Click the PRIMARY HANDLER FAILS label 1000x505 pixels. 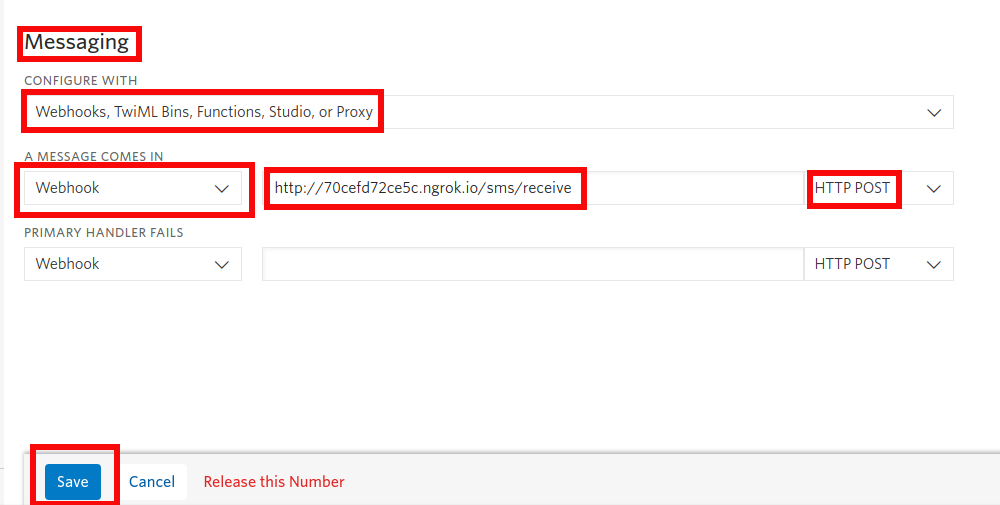click(x=104, y=232)
